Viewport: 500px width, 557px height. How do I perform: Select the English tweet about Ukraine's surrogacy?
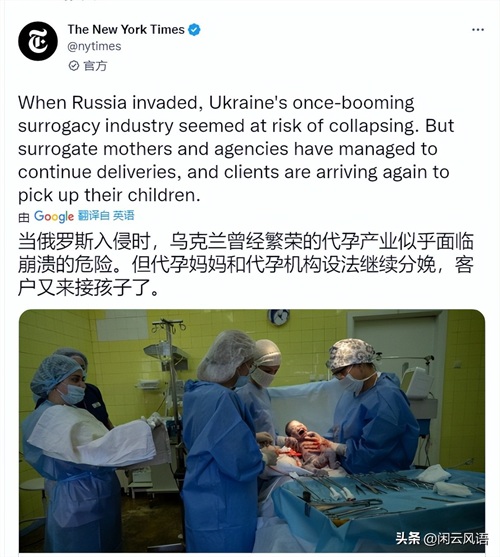pos(236,149)
